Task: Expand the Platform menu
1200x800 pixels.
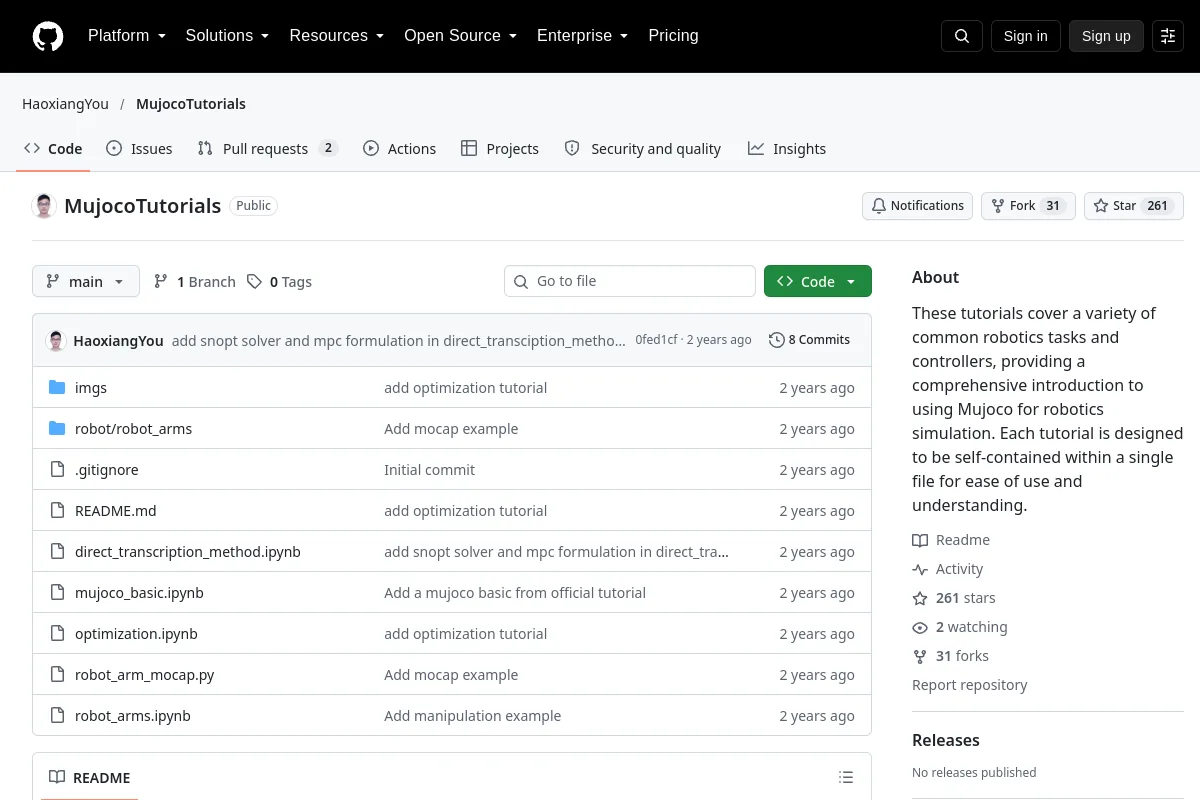Action: pos(127,36)
